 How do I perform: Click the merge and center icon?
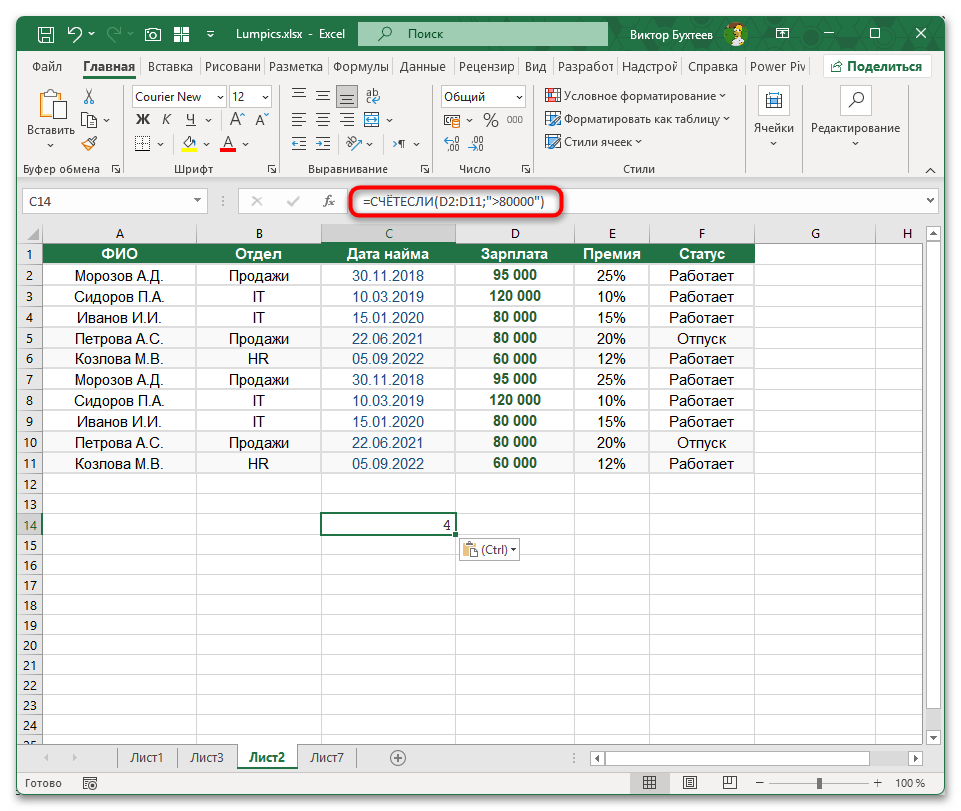click(371, 120)
